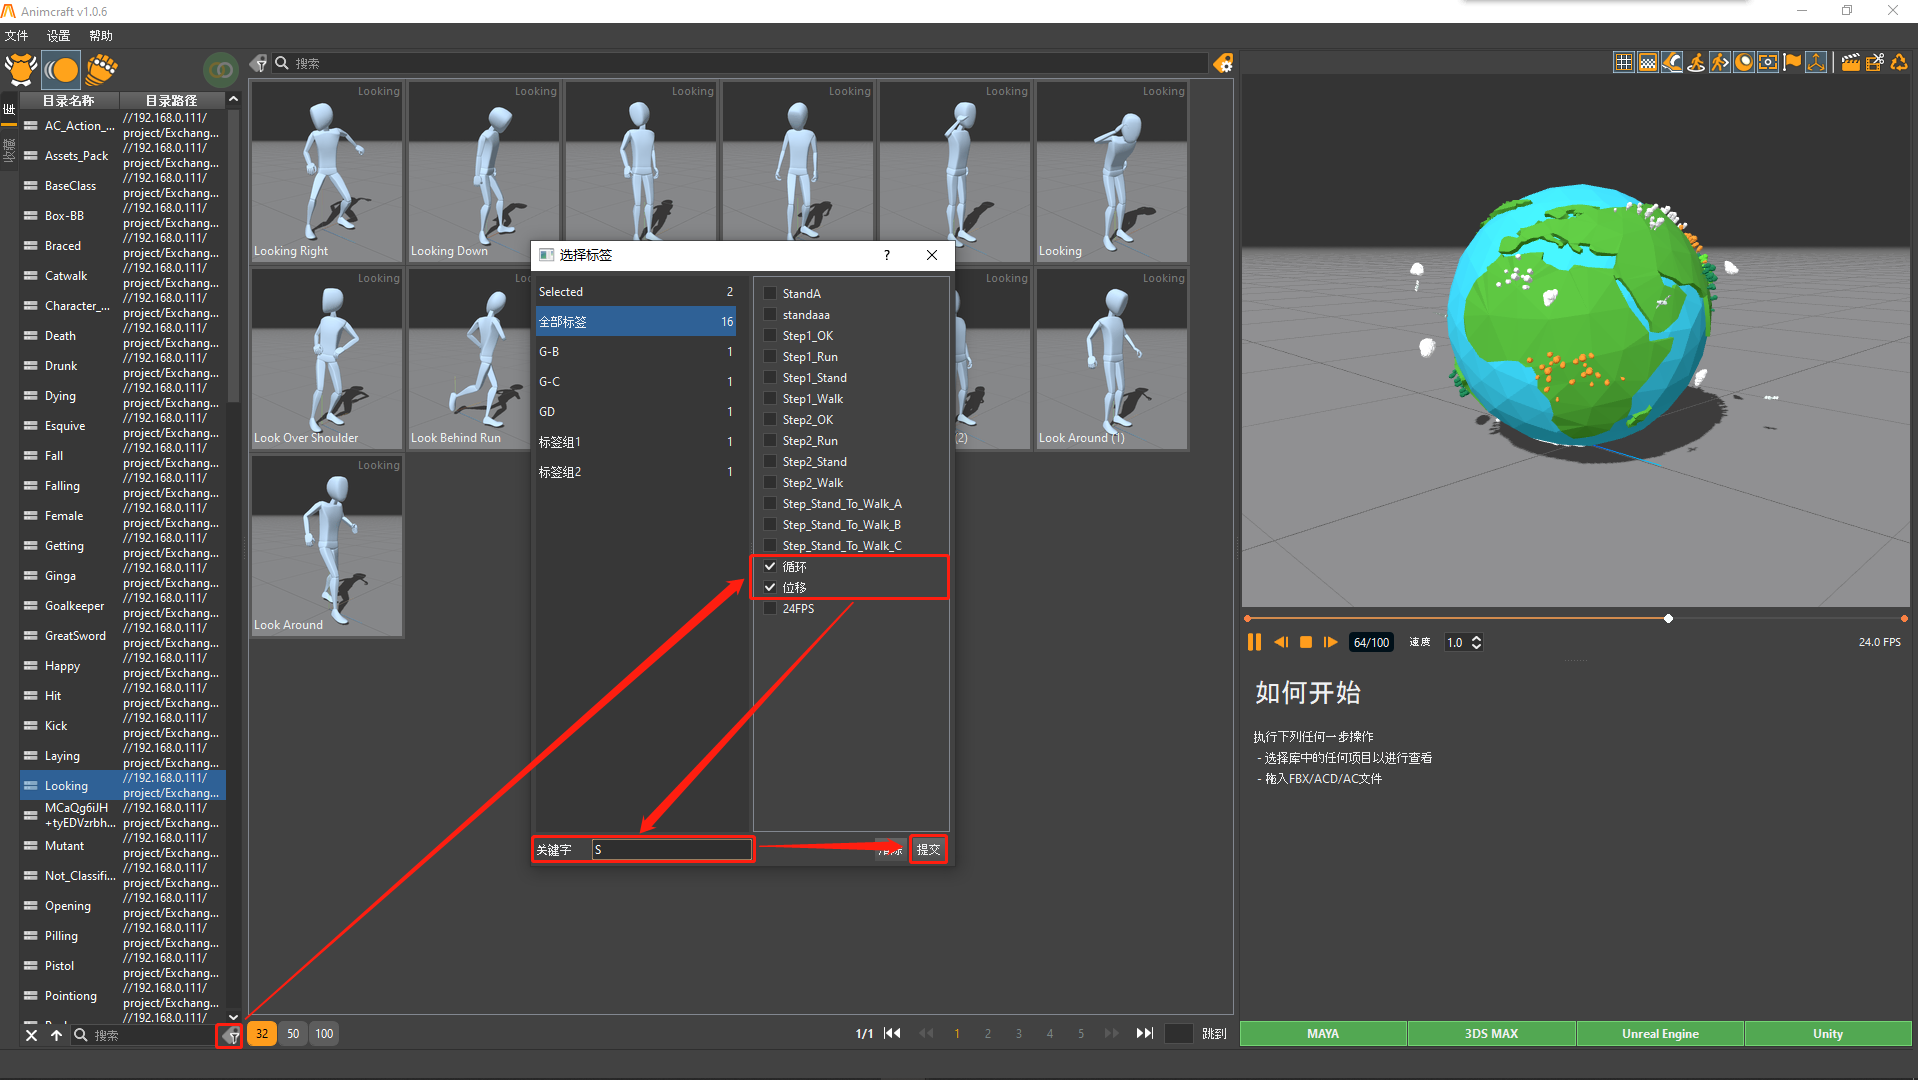The width and height of the screenshot is (1918, 1088).
Task: Open the gauntlet fist library icon
Action: point(101,69)
